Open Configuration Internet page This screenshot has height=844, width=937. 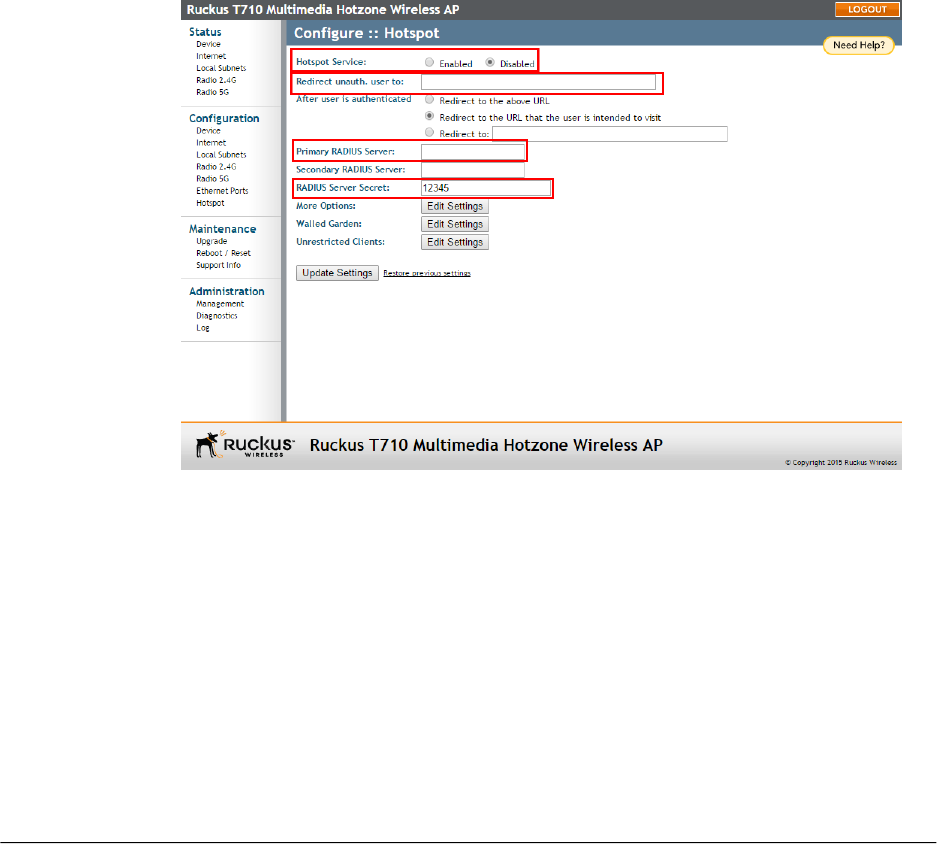pyautogui.click(x=211, y=143)
